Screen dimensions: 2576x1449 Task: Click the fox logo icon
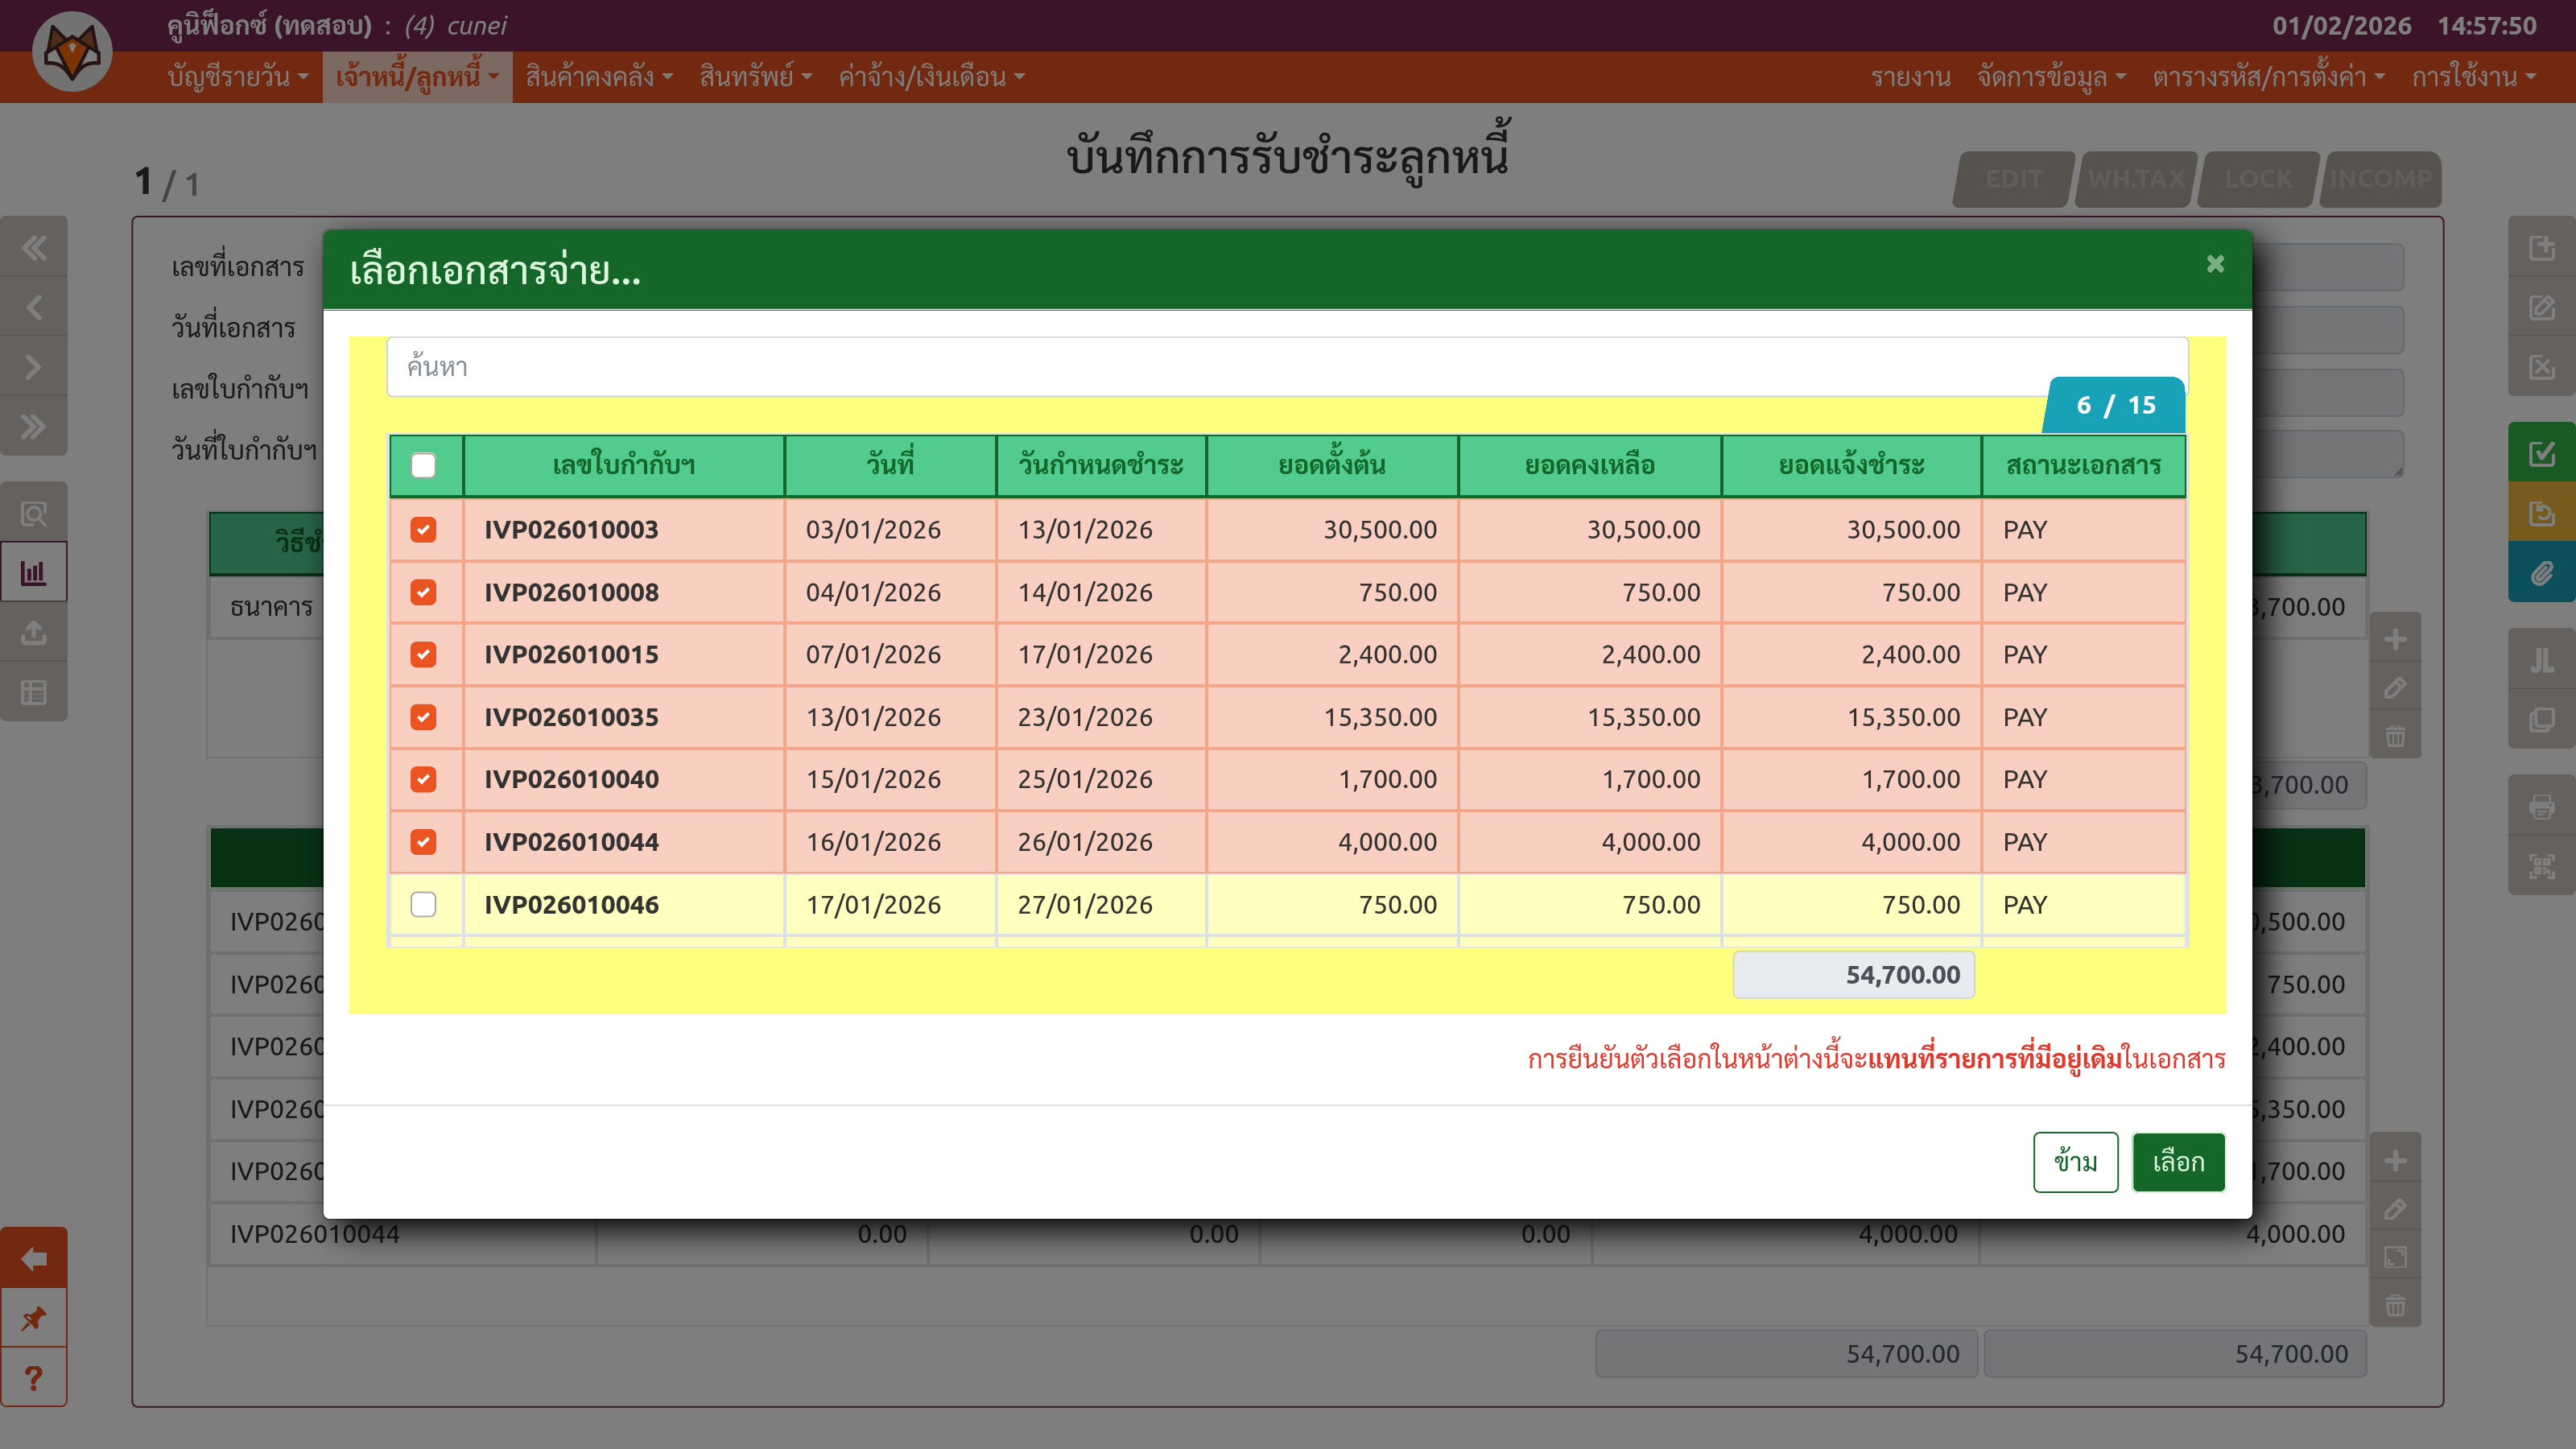click(72, 50)
